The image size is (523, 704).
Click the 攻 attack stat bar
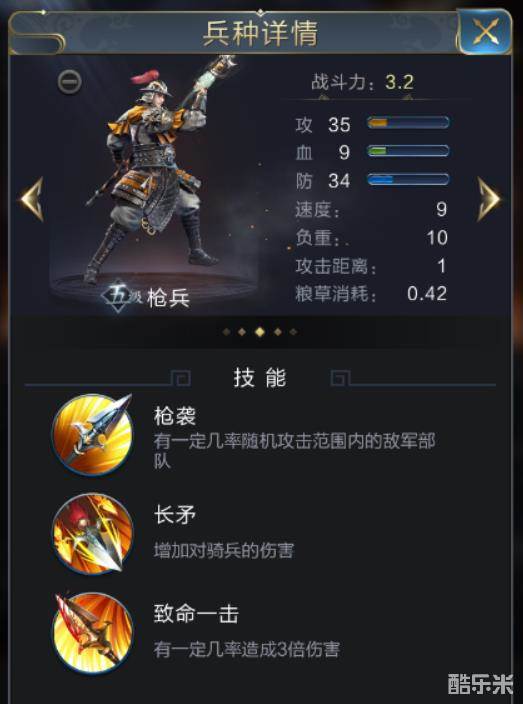coord(408,123)
